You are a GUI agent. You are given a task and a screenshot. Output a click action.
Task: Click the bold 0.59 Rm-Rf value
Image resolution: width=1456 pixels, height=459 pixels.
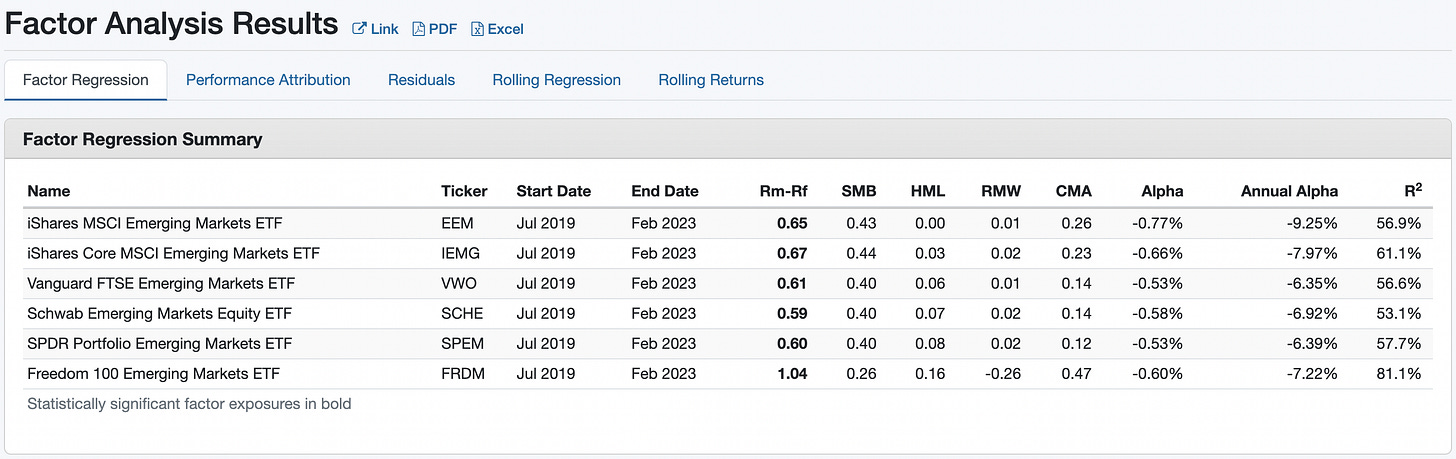(x=792, y=313)
